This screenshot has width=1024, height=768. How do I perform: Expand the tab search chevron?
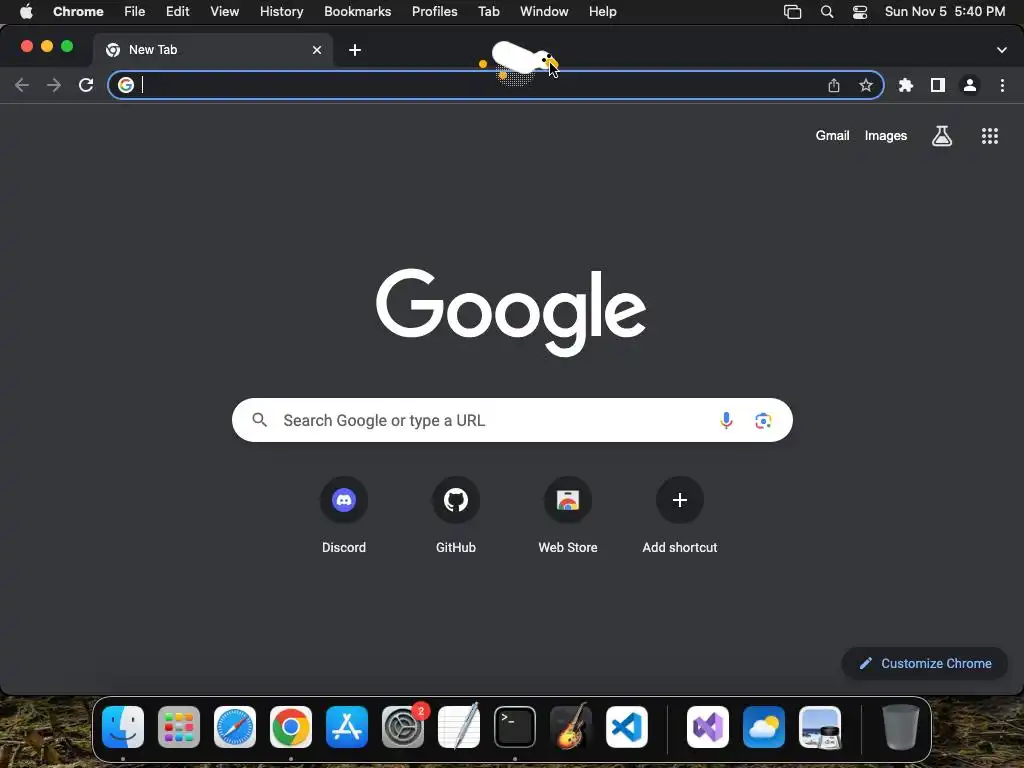1002,50
